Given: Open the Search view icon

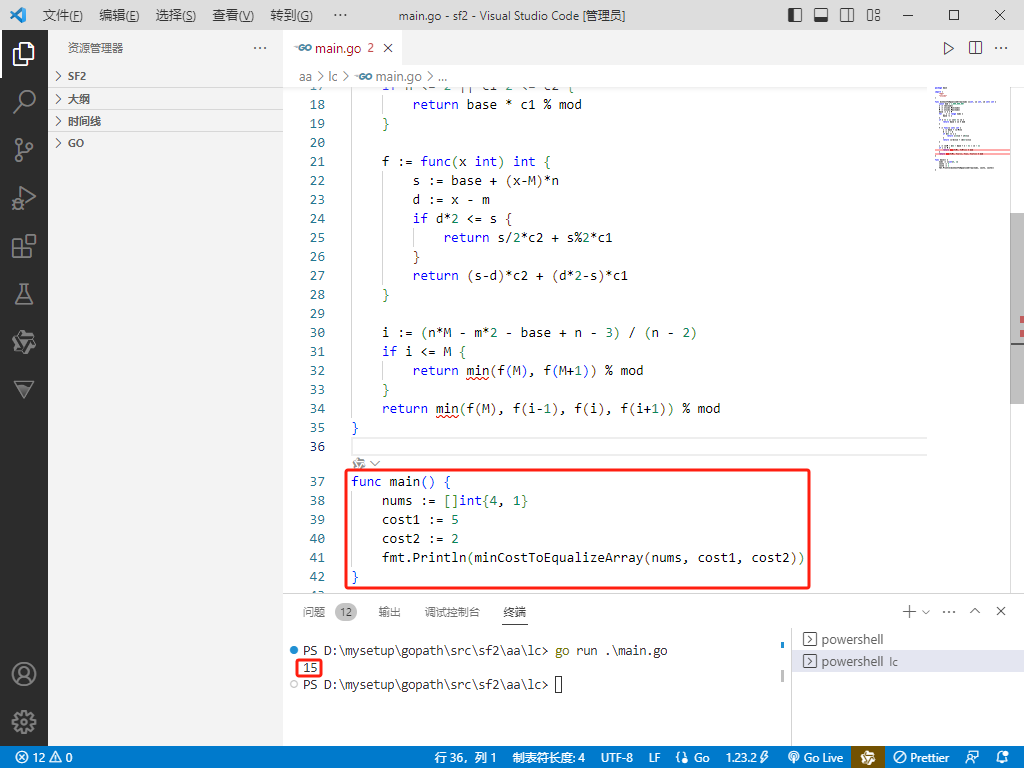Looking at the screenshot, I should click(24, 102).
